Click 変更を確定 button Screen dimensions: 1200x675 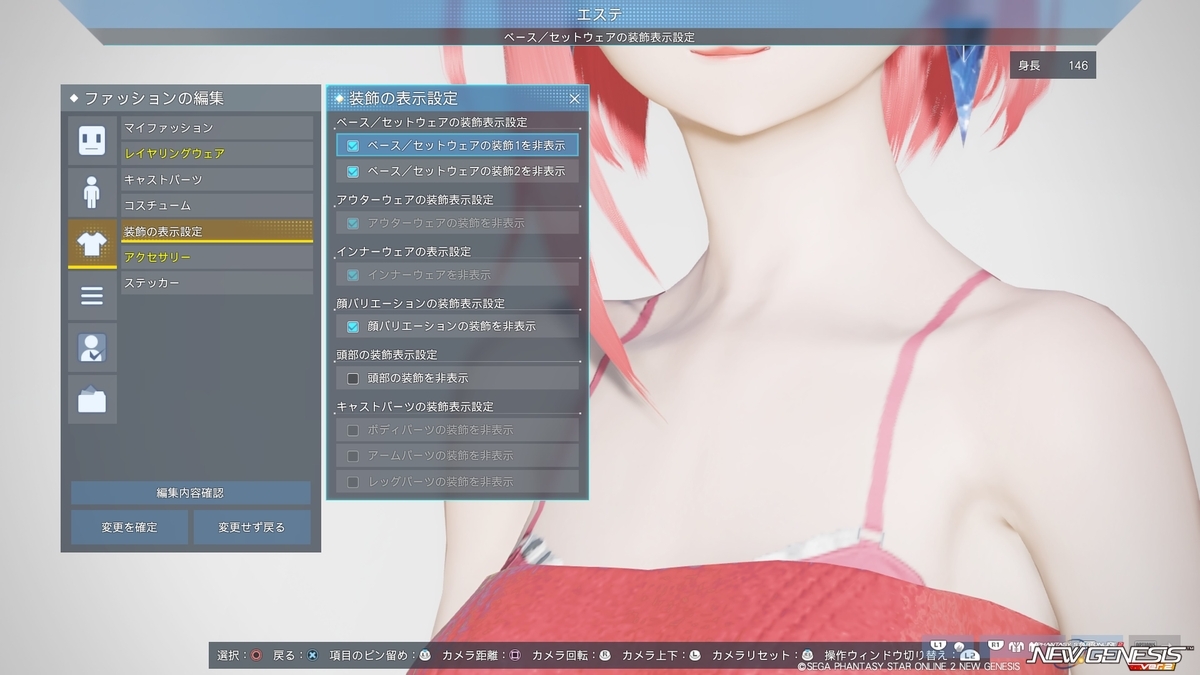click(129, 527)
